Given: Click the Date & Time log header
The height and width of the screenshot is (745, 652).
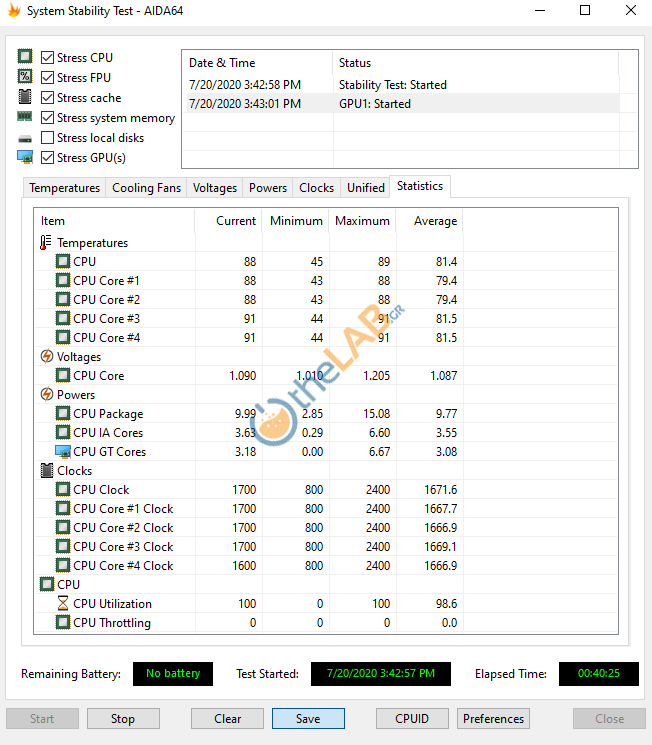Looking at the screenshot, I should tap(257, 63).
